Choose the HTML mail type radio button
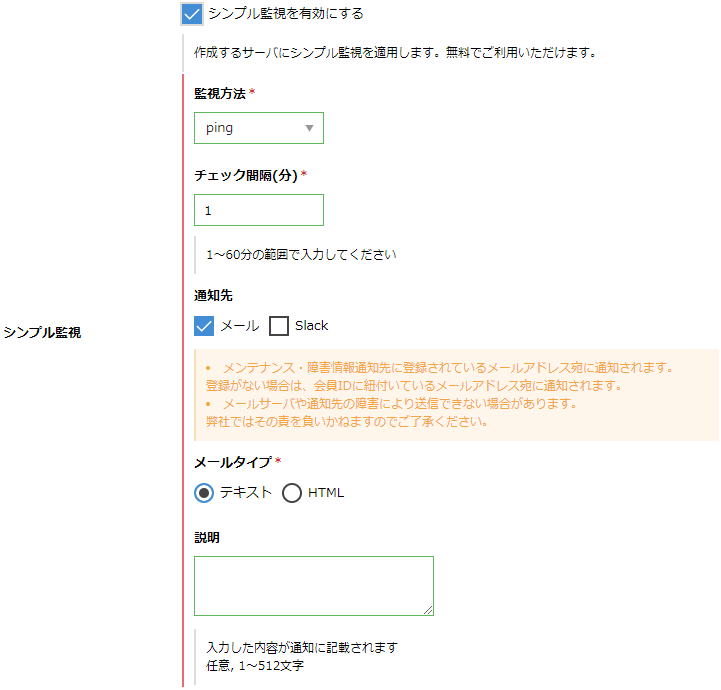Viewport: 721px width, 690px height. coord(292,493)
